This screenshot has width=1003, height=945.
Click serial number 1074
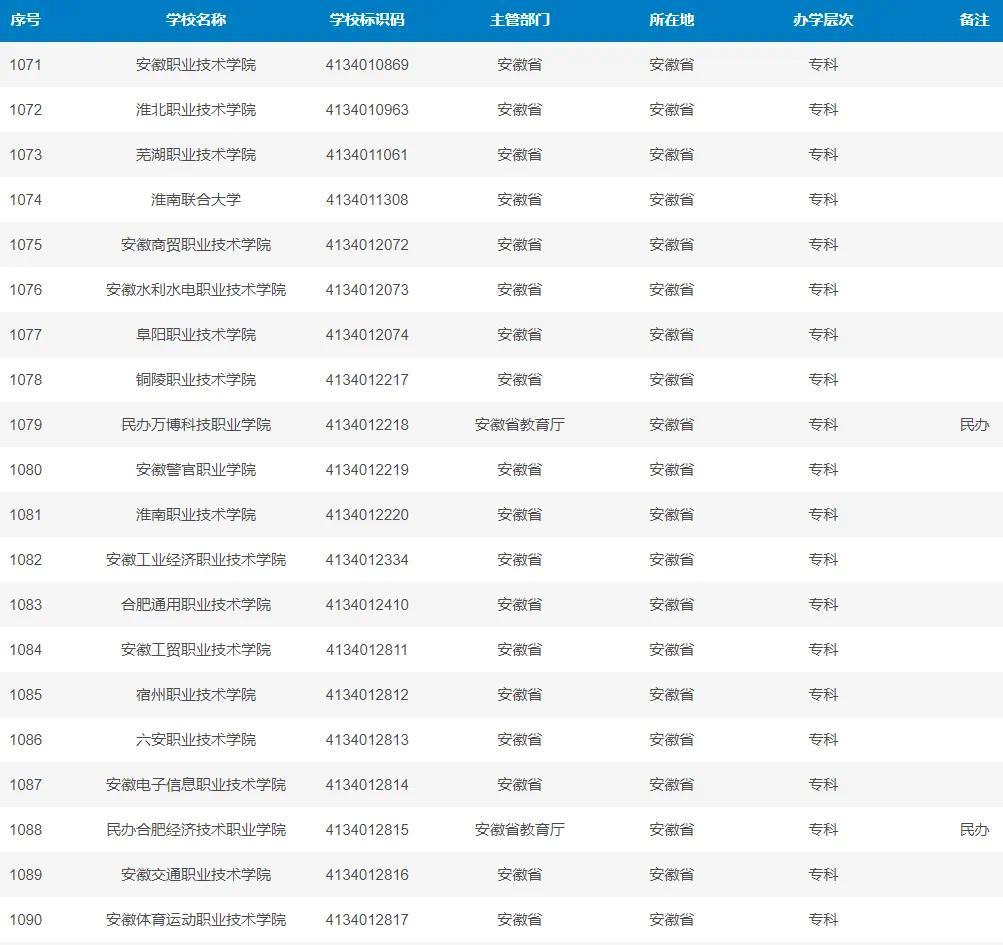pyautogui.click(x=26, y=200)
